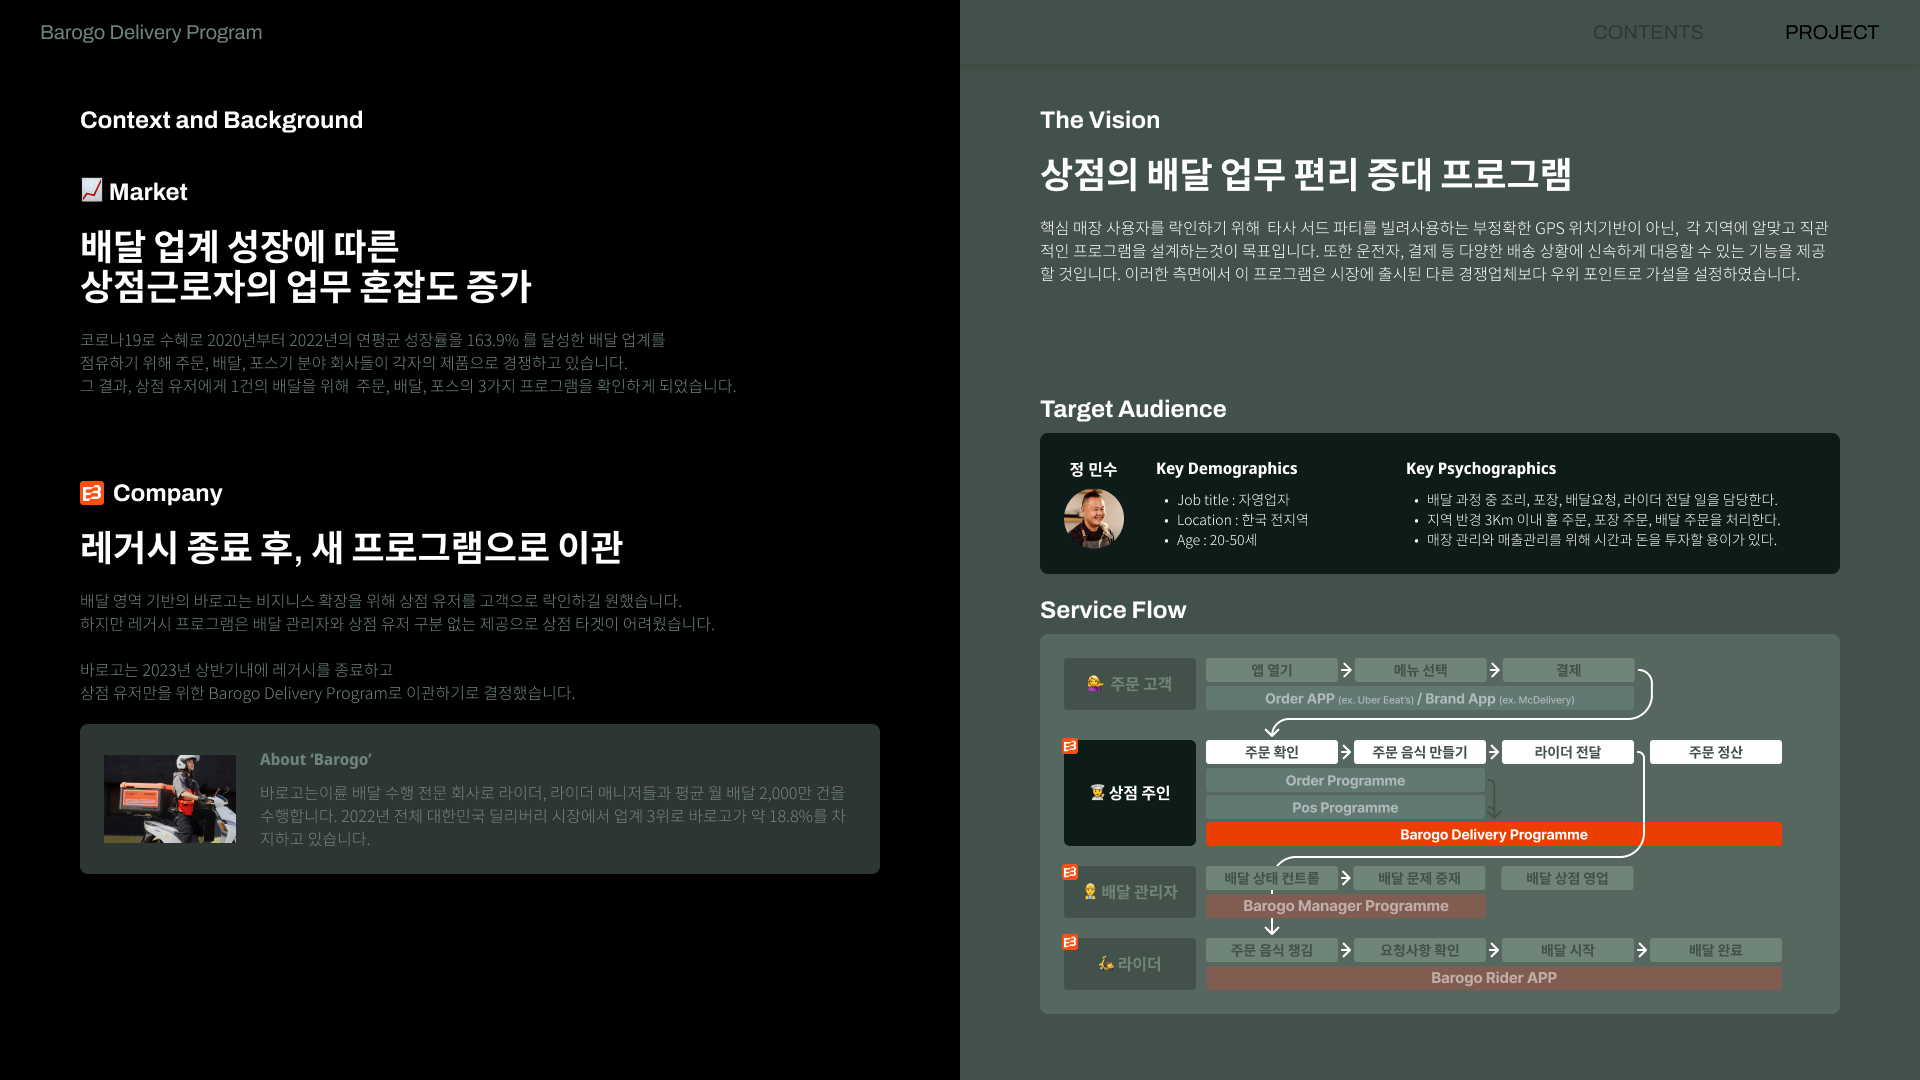Click the 주문 음식 만들기 flow step

1420,752
